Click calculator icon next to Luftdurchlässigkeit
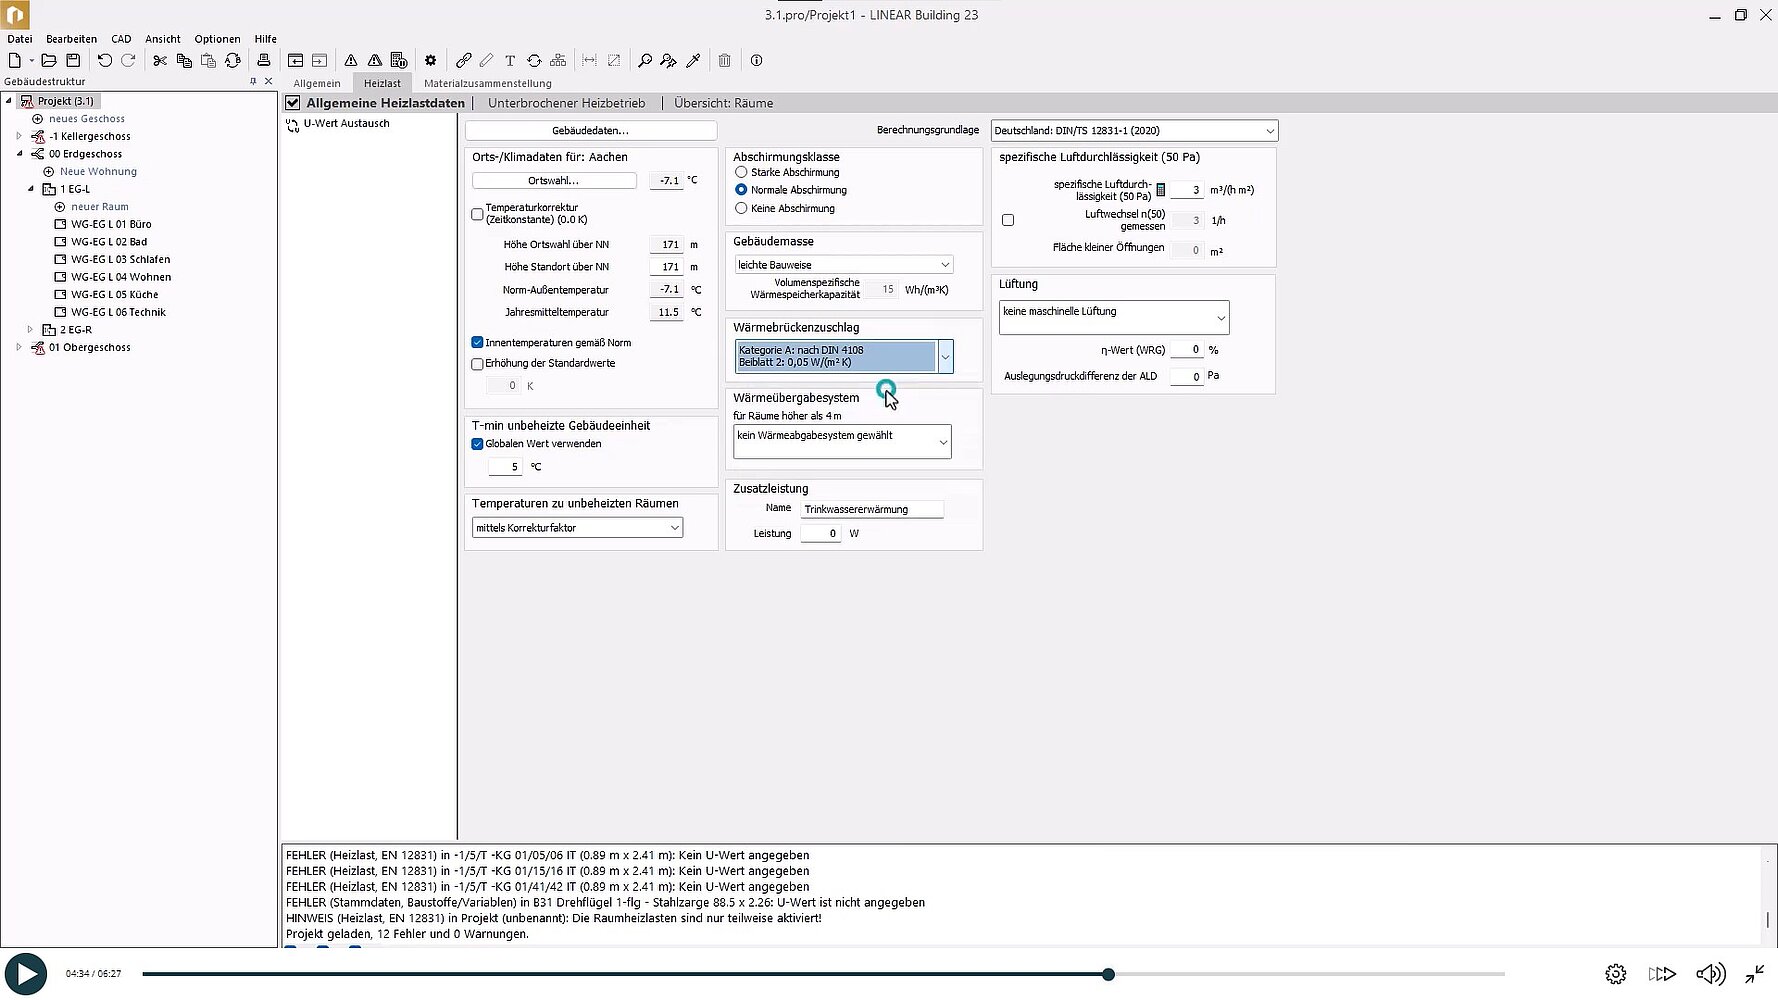 [1160, 190]
